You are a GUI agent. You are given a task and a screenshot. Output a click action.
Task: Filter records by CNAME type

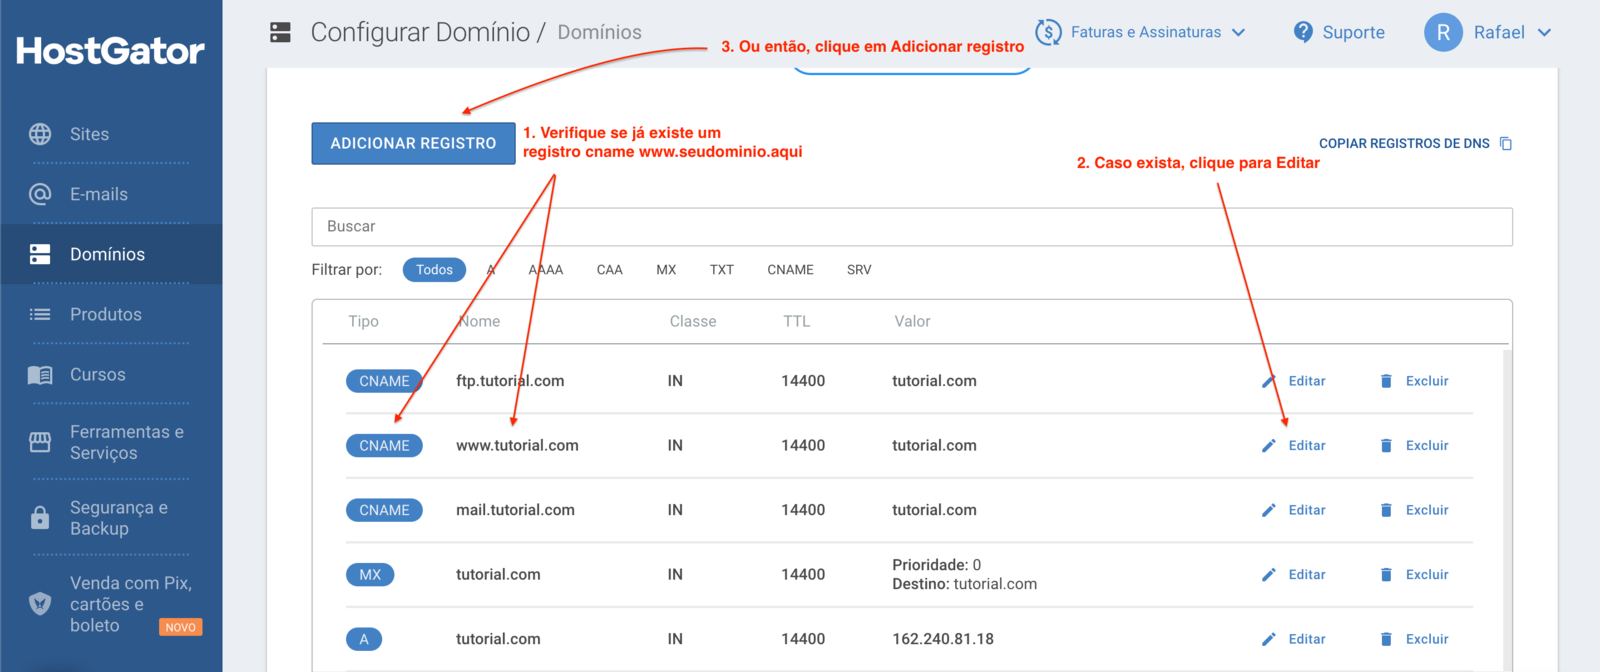tap(790, 270)
